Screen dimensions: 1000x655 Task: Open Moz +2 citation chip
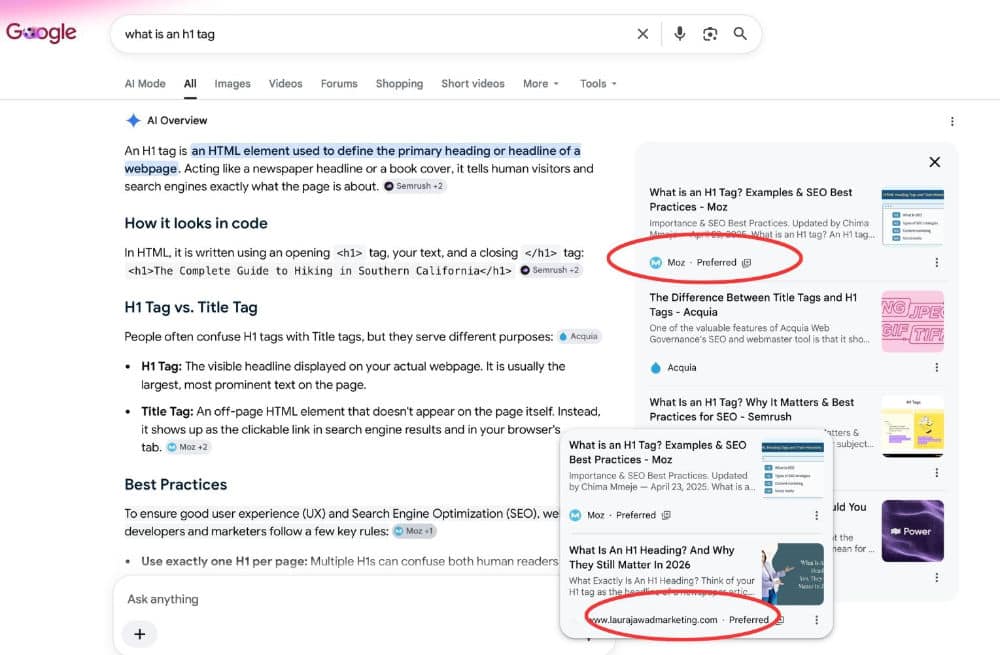click(188, 447)
